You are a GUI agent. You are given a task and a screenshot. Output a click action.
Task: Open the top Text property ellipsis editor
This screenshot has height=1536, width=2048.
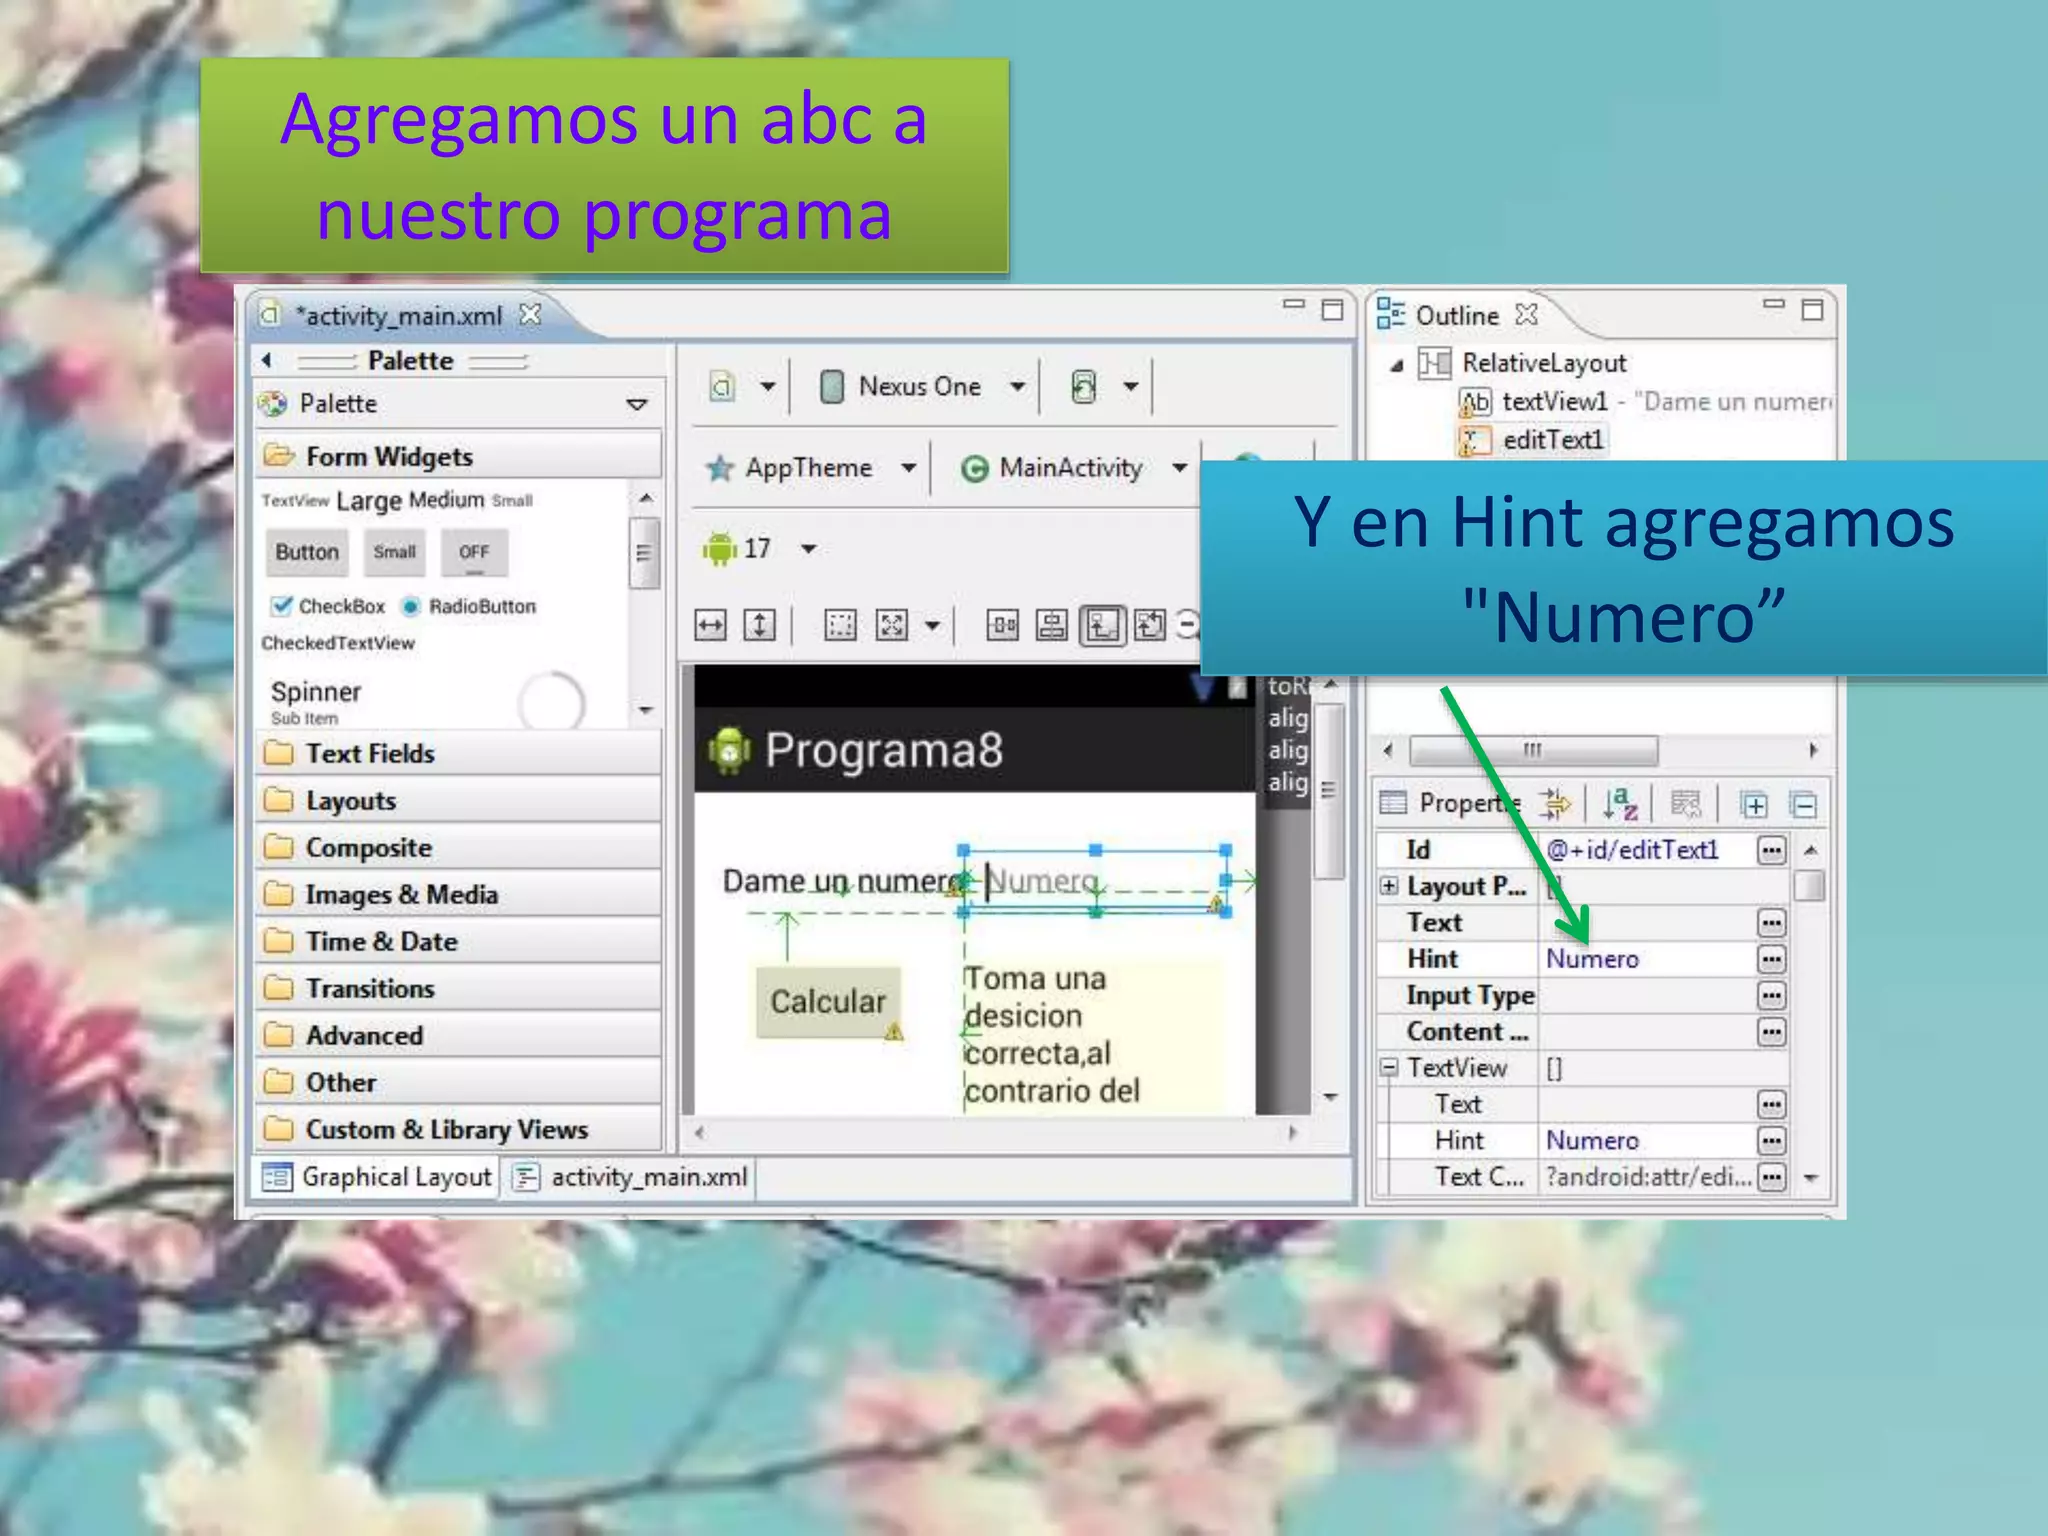pyautogui.click(x=1771, y=922)
